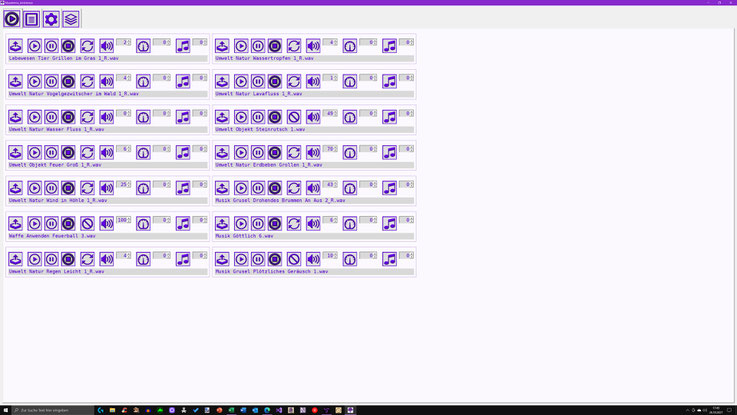Click upload icon of Plötzliches Geräusch track
The height and width of the screenshot is (415, 737).
click(x=222, y=259)
